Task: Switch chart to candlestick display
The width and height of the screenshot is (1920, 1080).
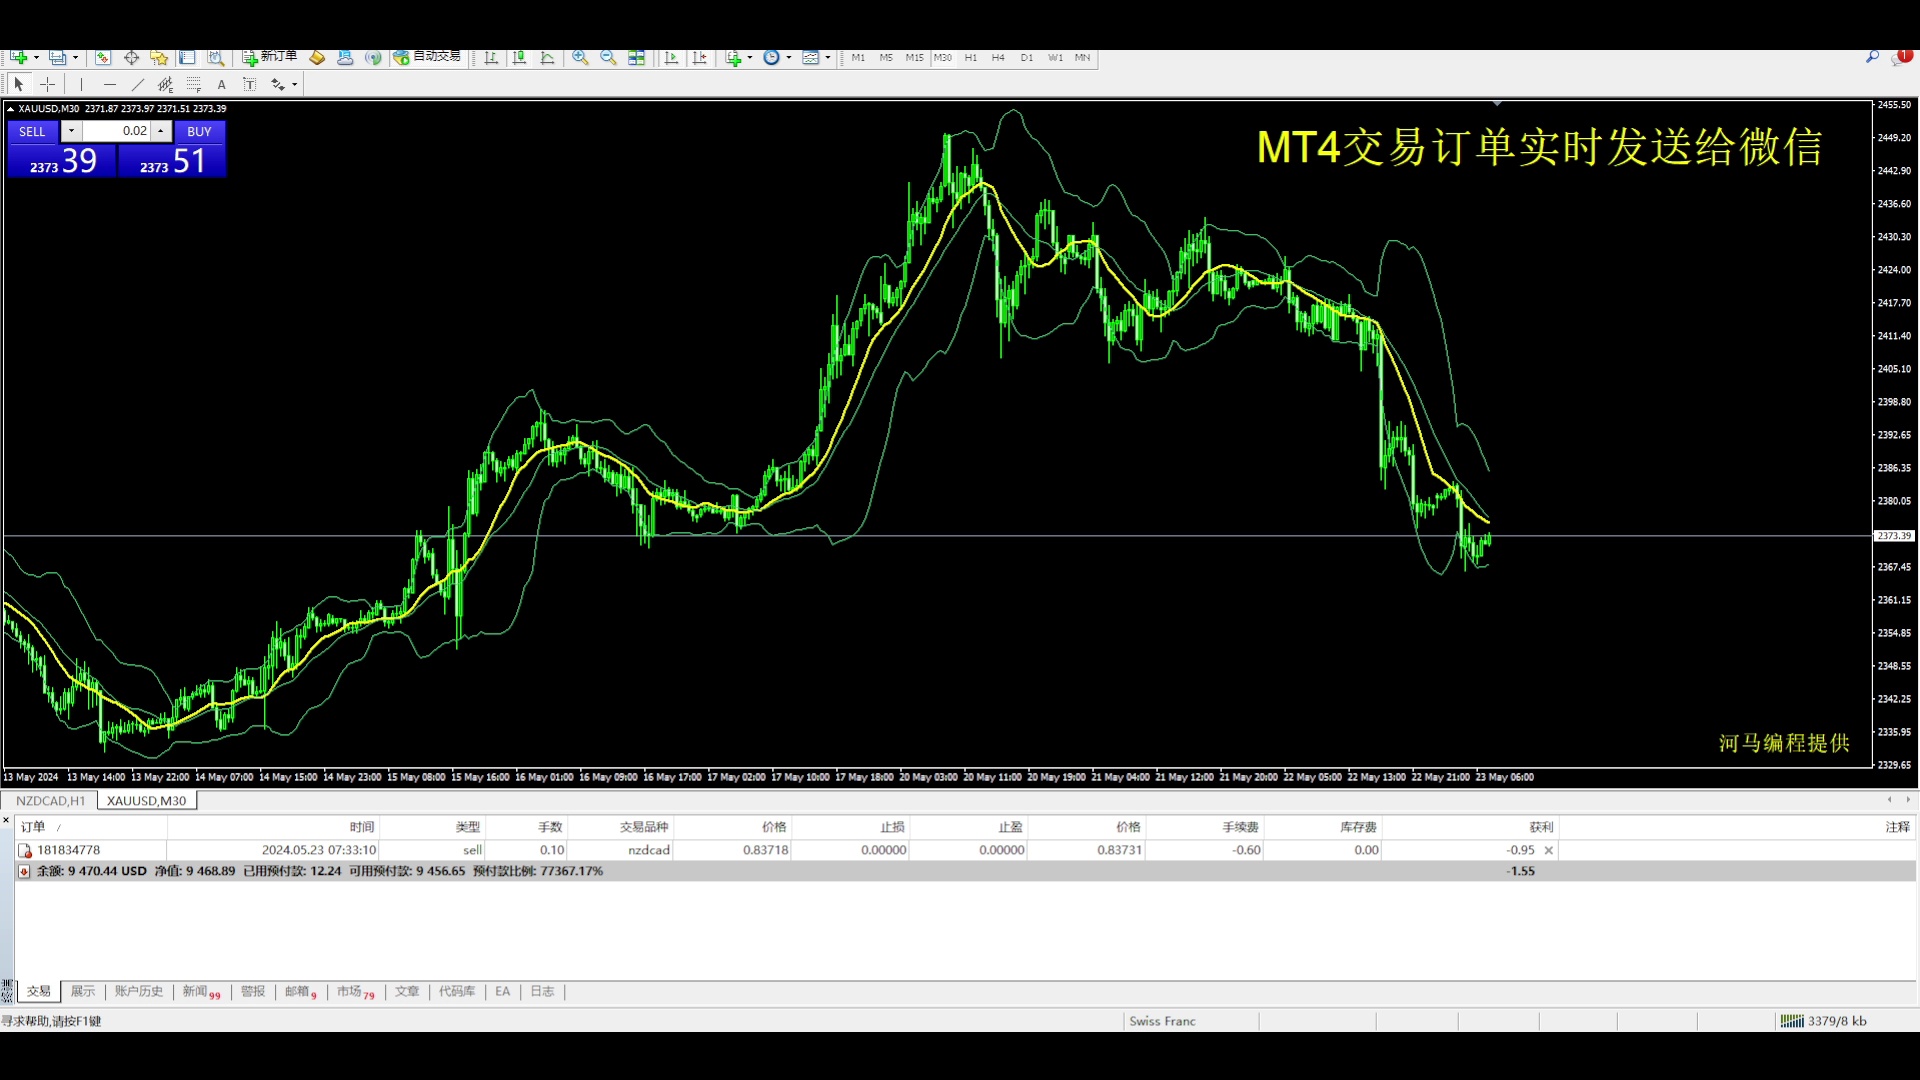Action: coord(519,58)
